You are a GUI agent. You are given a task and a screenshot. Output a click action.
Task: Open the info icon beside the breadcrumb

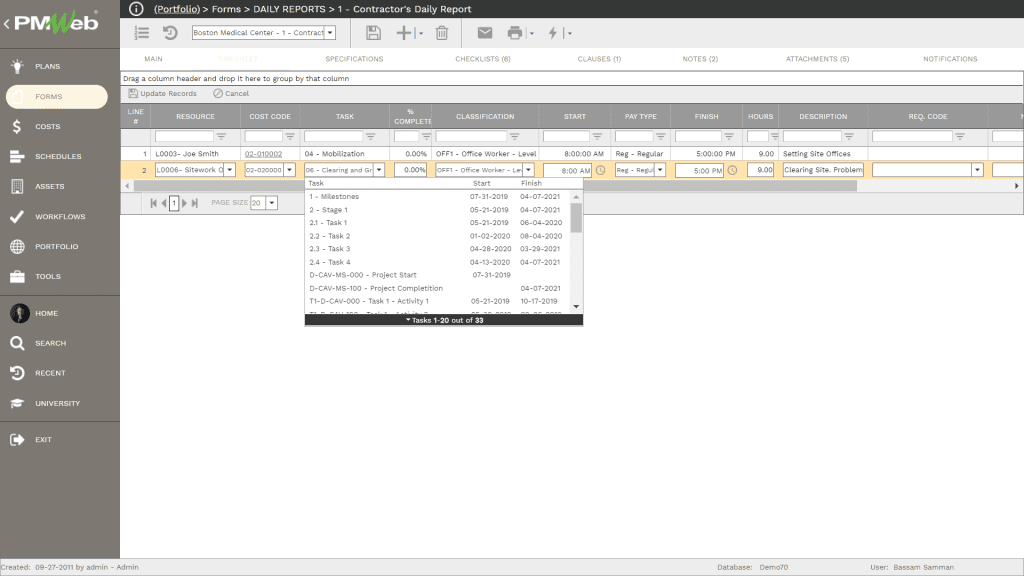point(136,8)
